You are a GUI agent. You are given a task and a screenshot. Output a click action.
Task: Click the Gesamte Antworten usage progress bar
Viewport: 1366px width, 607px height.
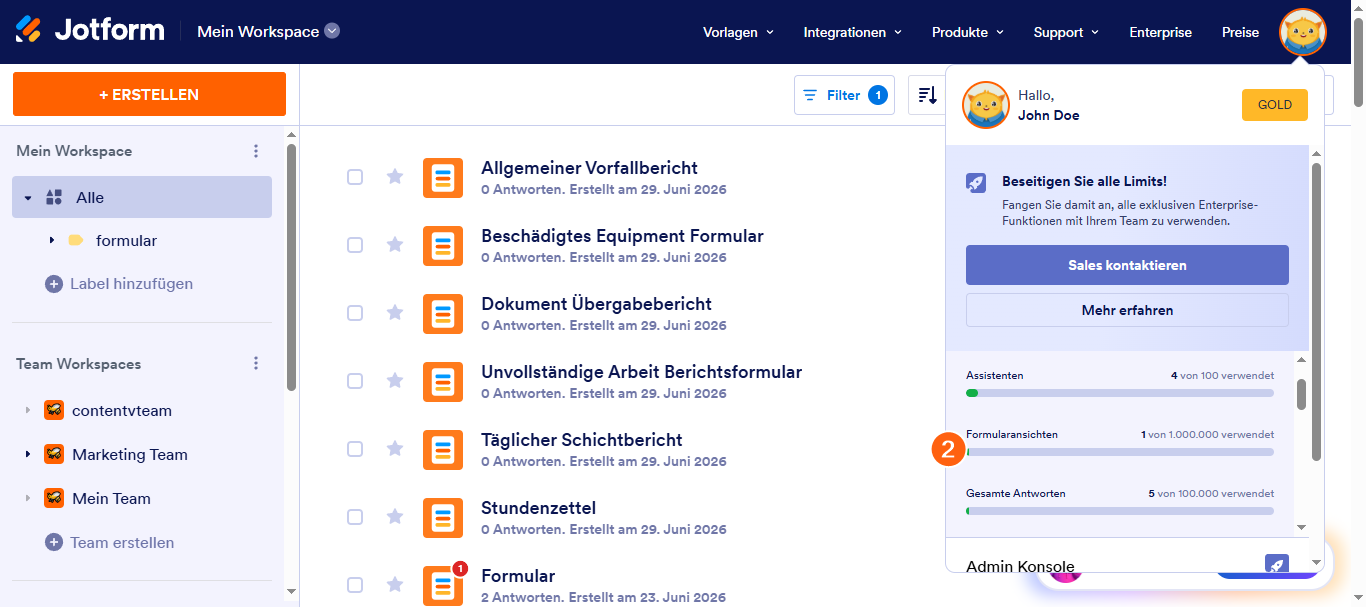pyautogui.click(x=1120, y=511)
